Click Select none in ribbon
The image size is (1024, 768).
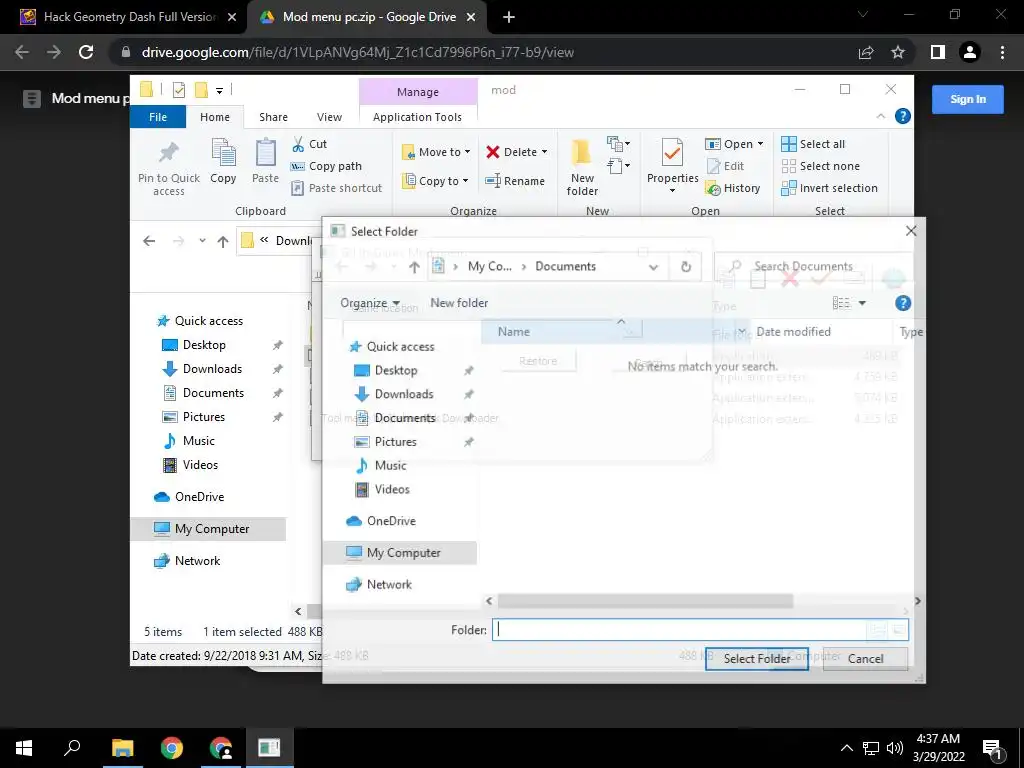point(821,166)
